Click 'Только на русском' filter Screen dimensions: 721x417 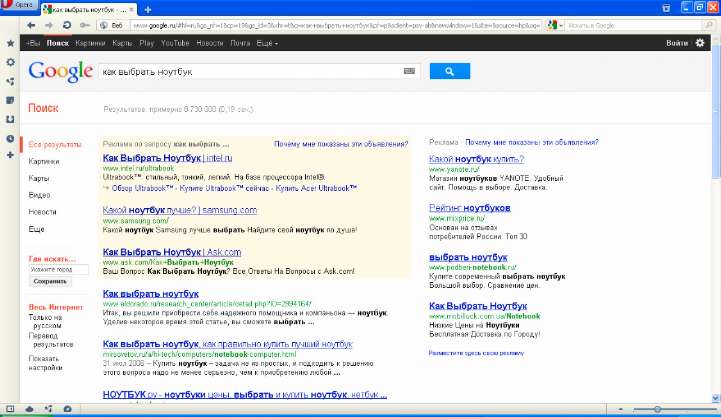[x=46, y=321]
